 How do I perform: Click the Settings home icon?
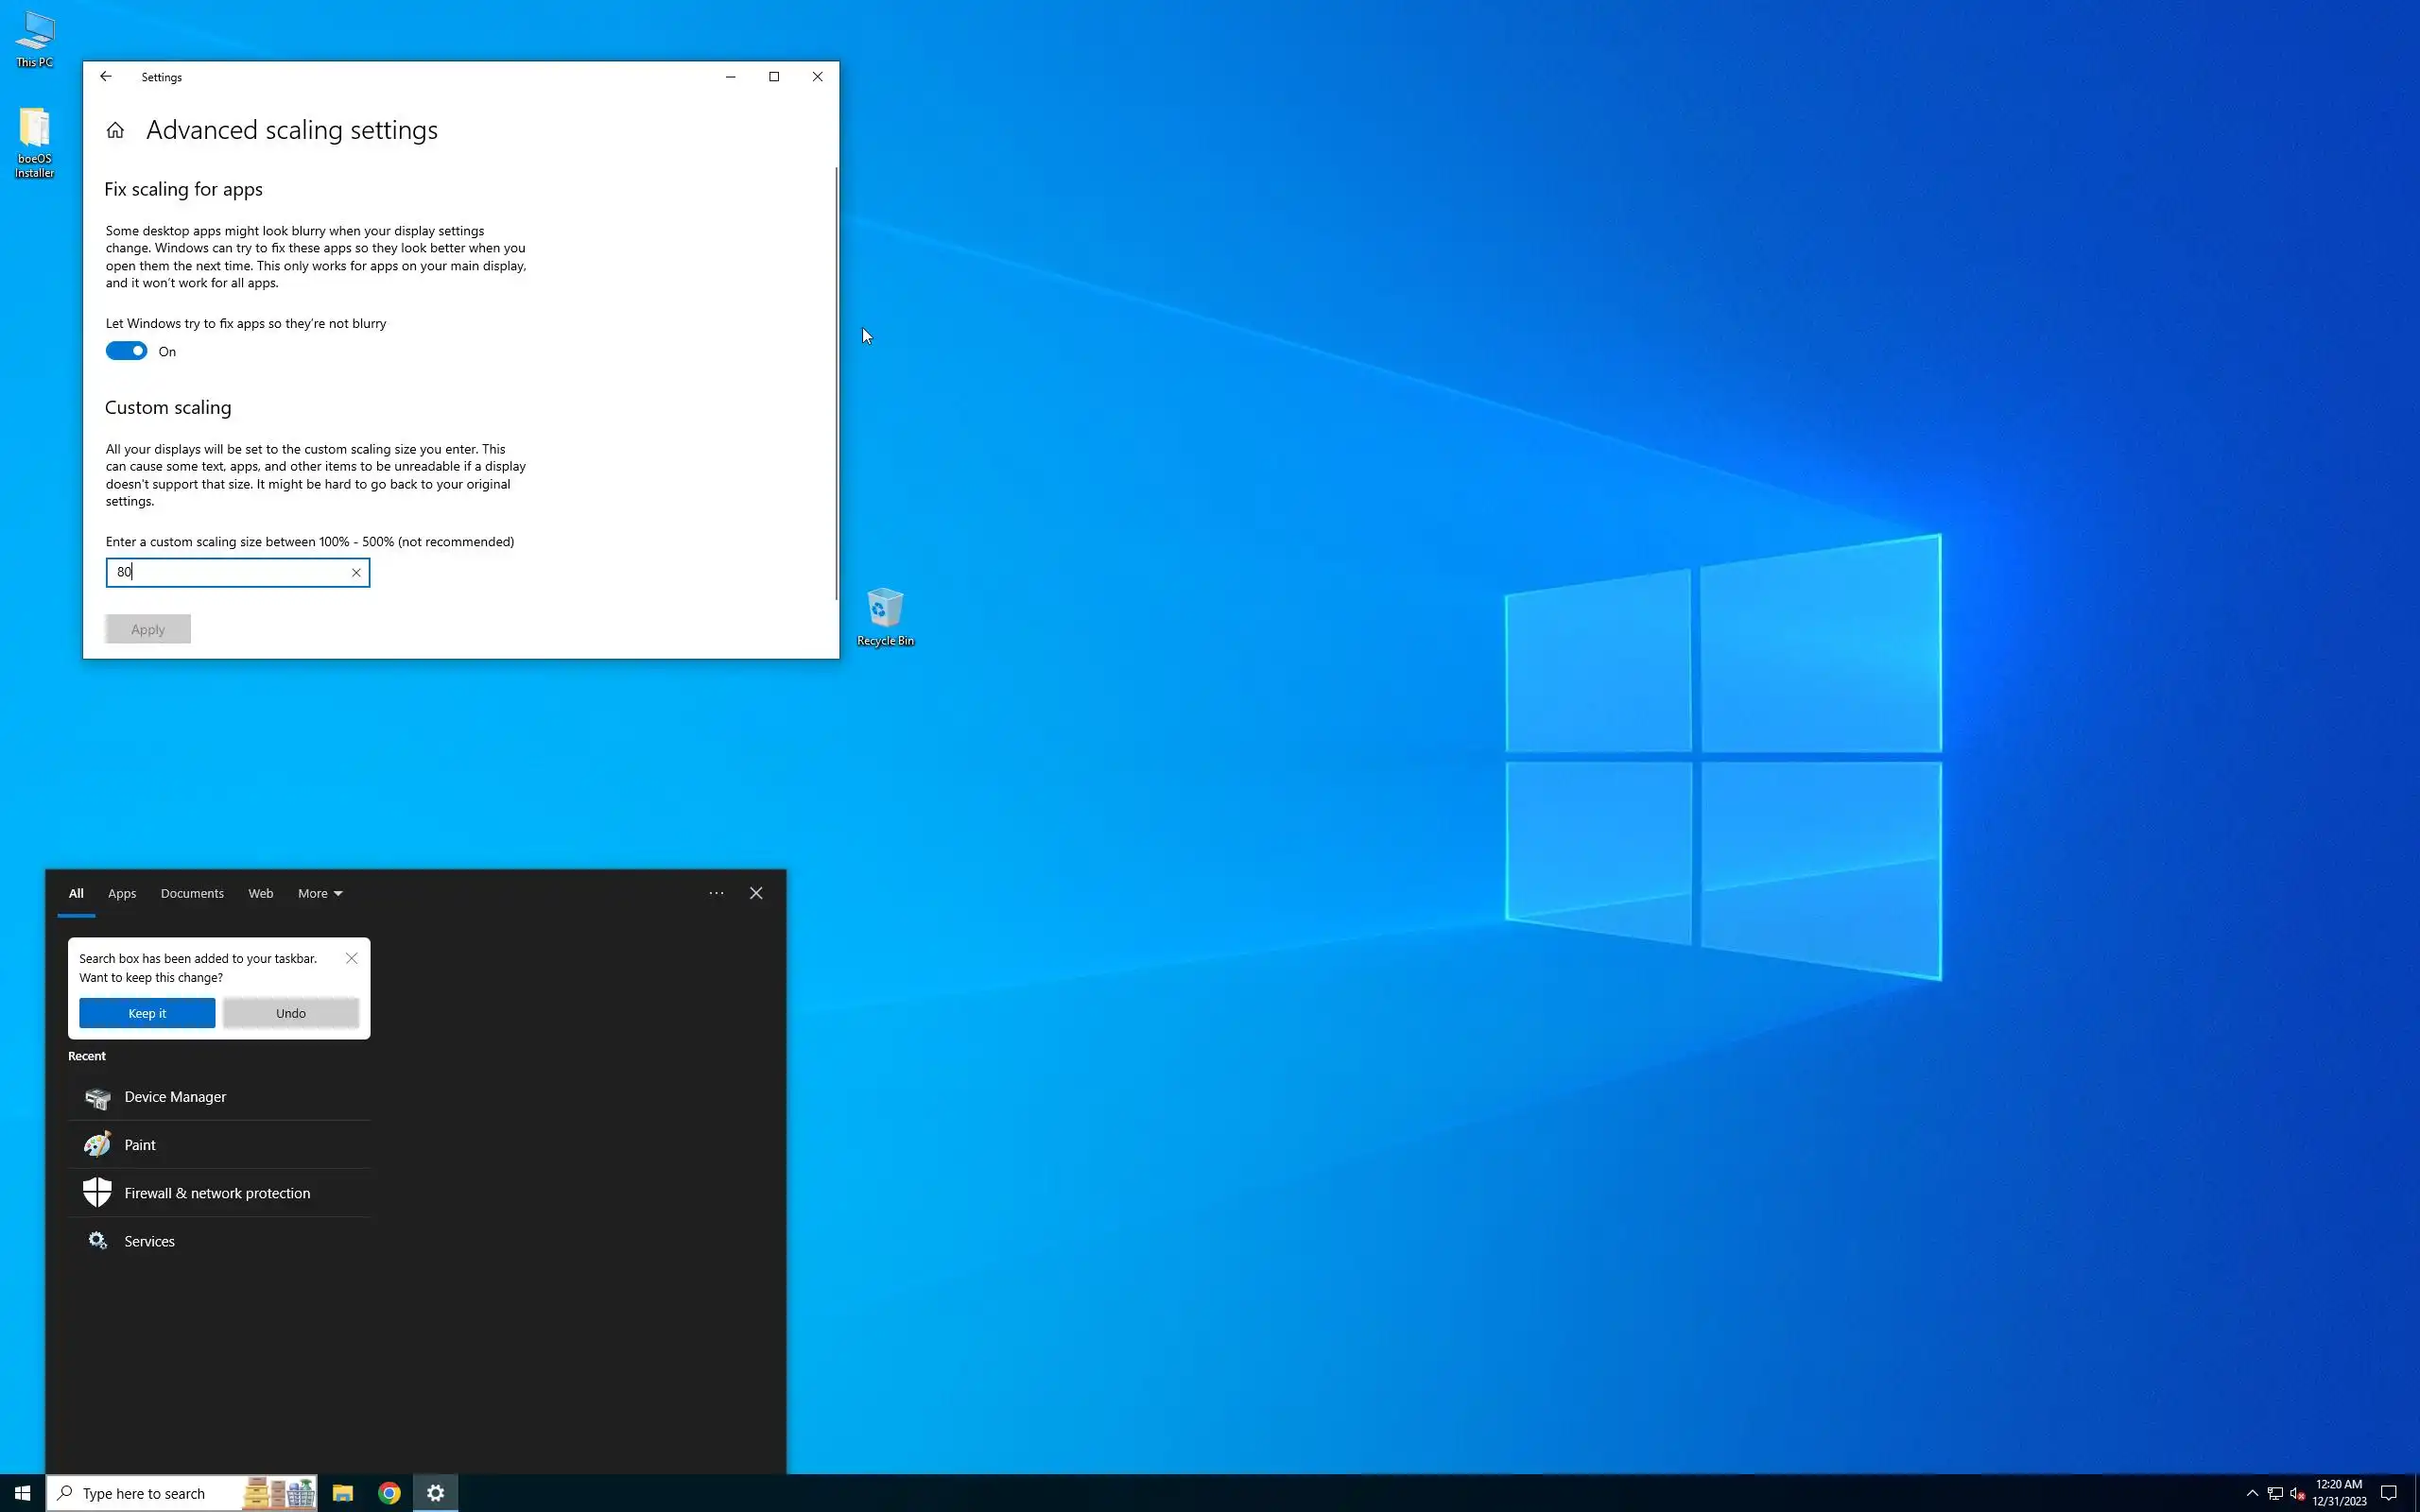[x=115, y=130]
